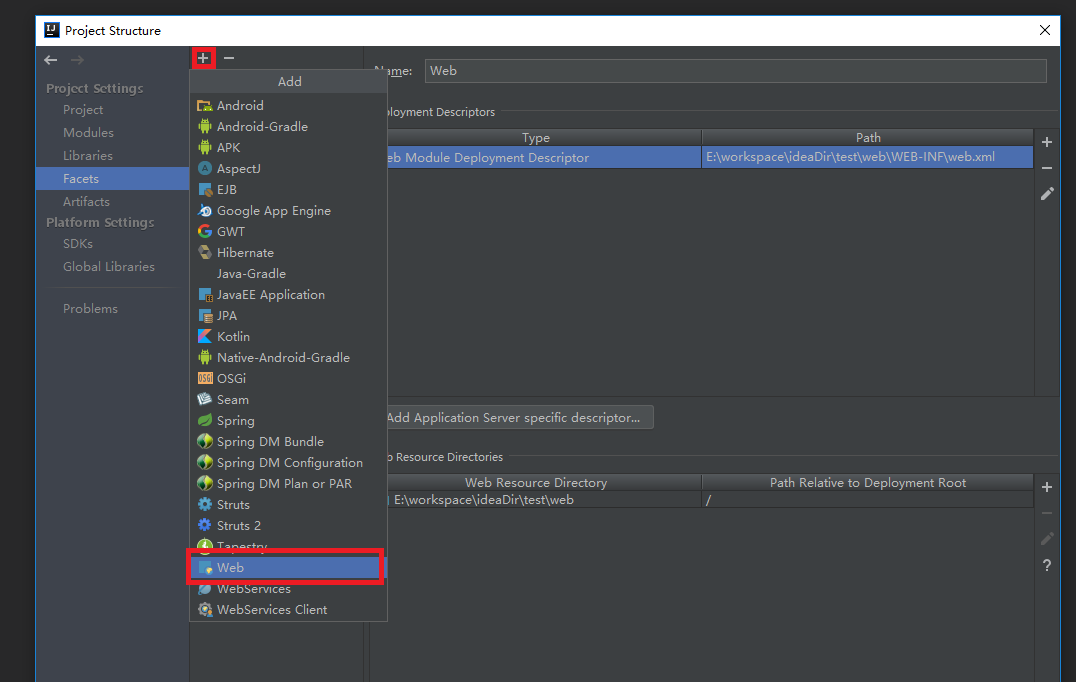Remove the selected deployment descriptor
The height and width of the screenshot is (682, 1076).
tap(1046, 168)
